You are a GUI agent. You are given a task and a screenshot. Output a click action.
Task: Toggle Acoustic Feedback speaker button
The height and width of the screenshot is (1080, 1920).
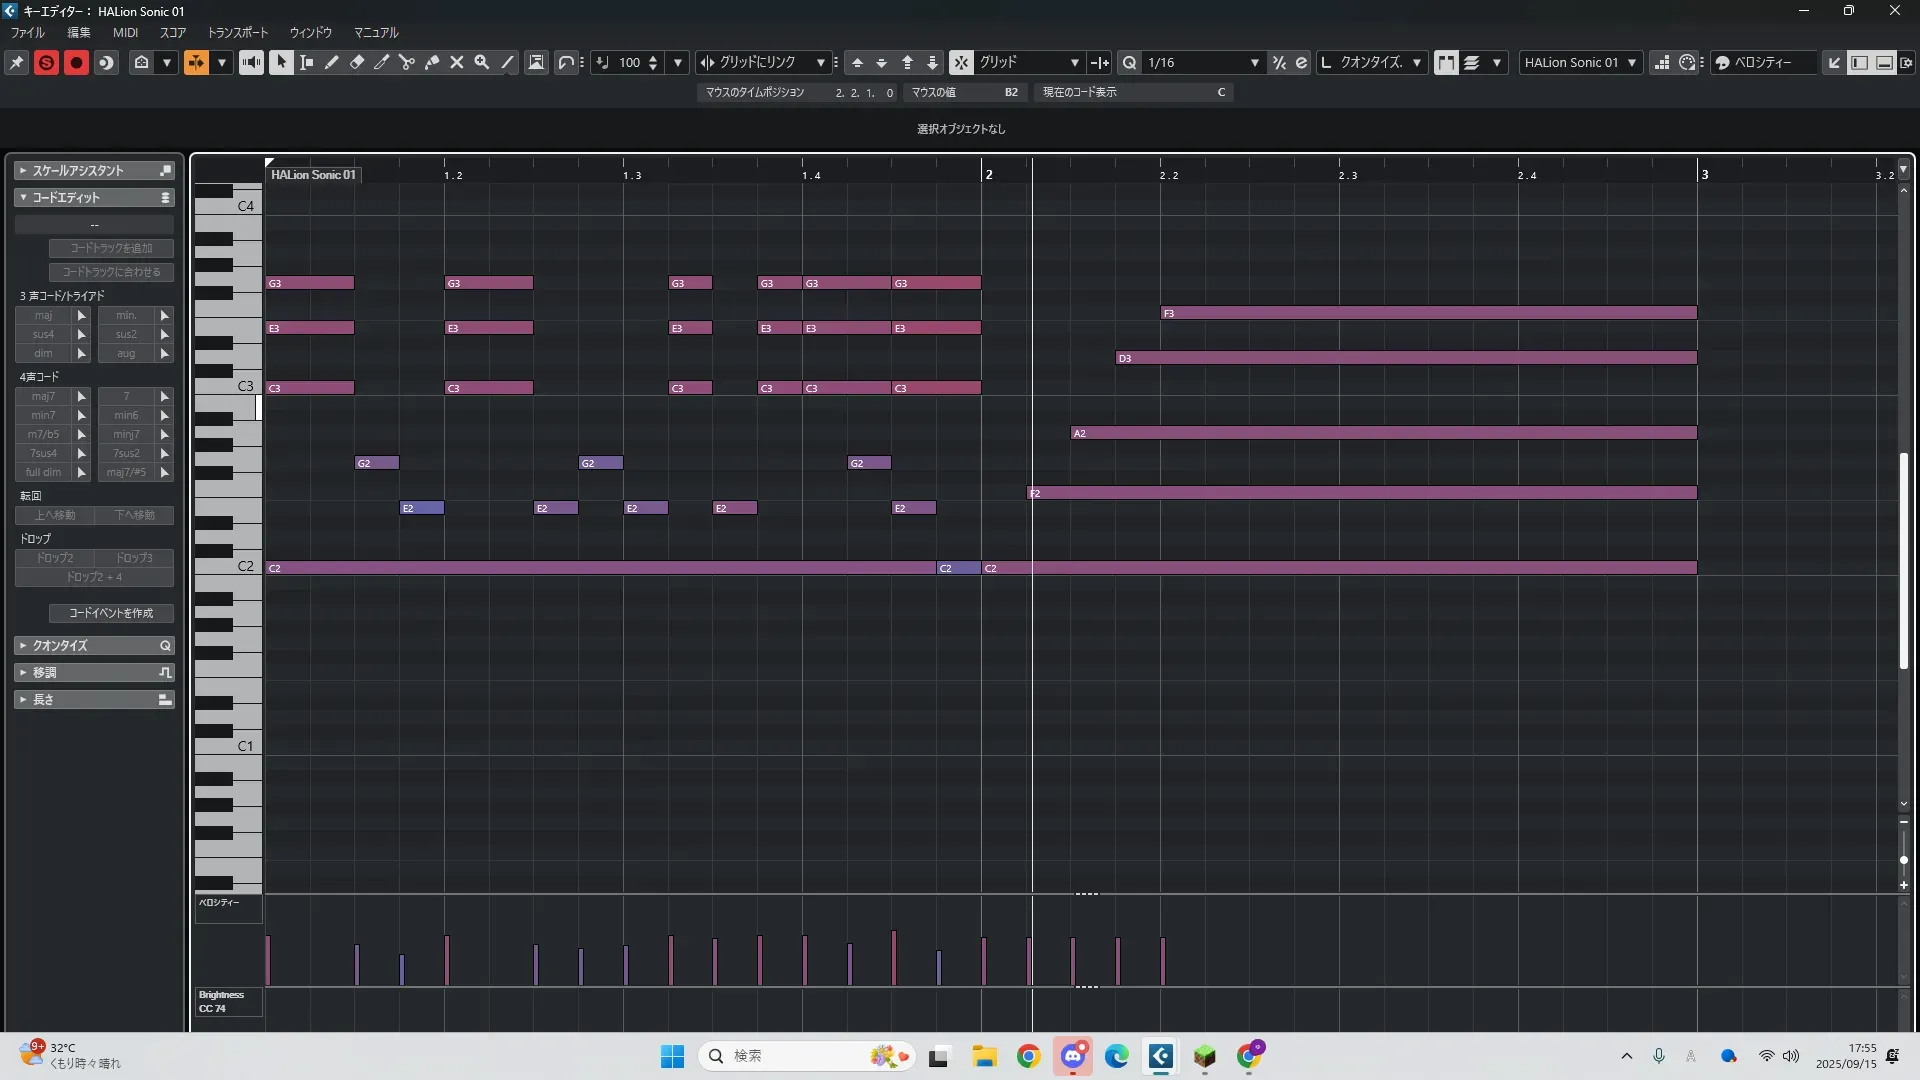pos(251,62)
